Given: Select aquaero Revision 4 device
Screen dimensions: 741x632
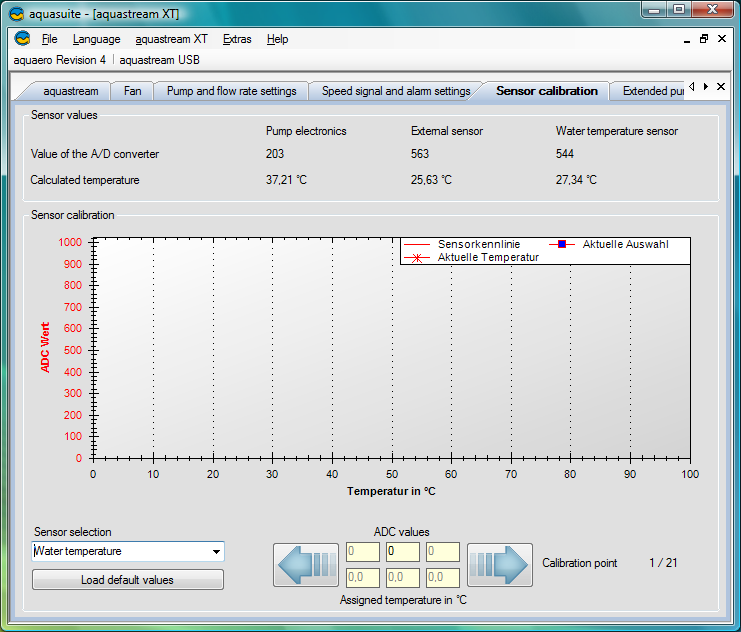Looking at the screenshot, I should tap(60, 60).
